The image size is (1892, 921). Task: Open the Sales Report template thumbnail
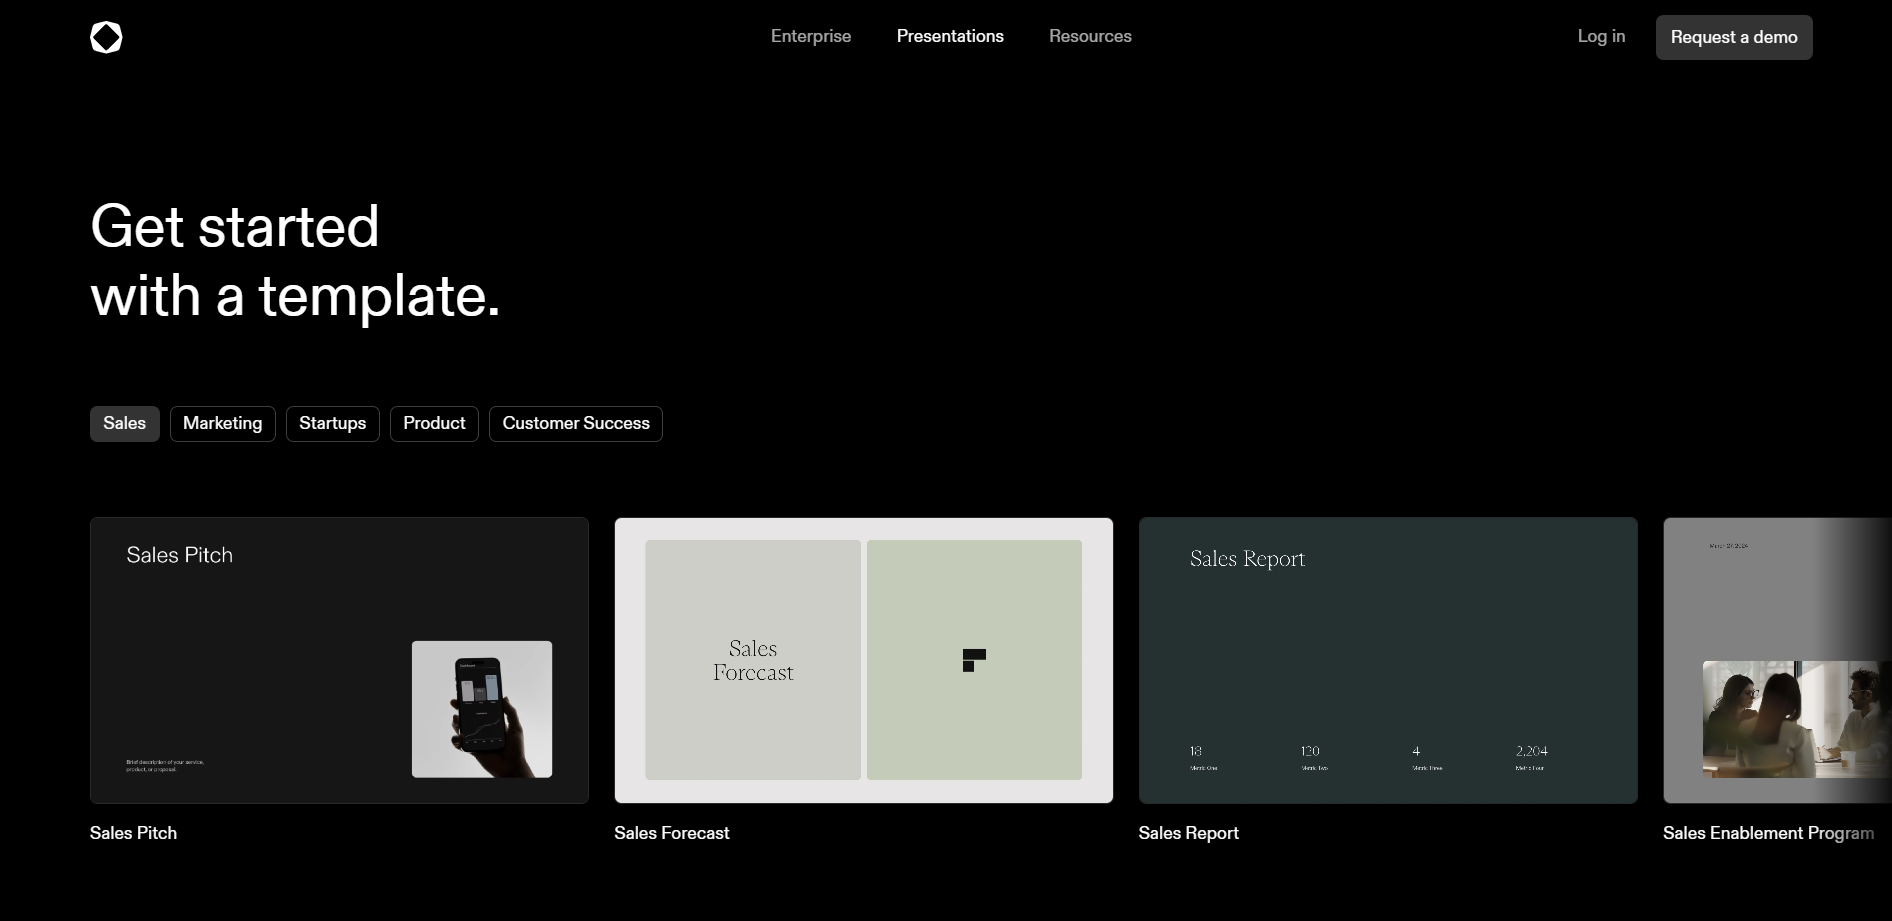click(1388, 660)
